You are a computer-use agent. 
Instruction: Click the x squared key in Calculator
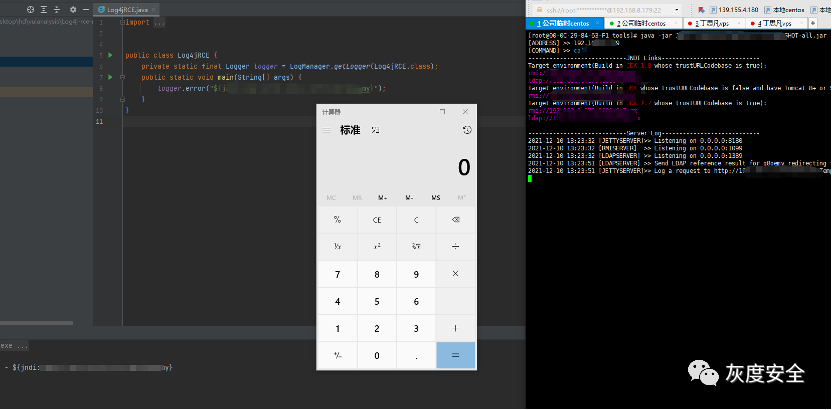(377, 247)
